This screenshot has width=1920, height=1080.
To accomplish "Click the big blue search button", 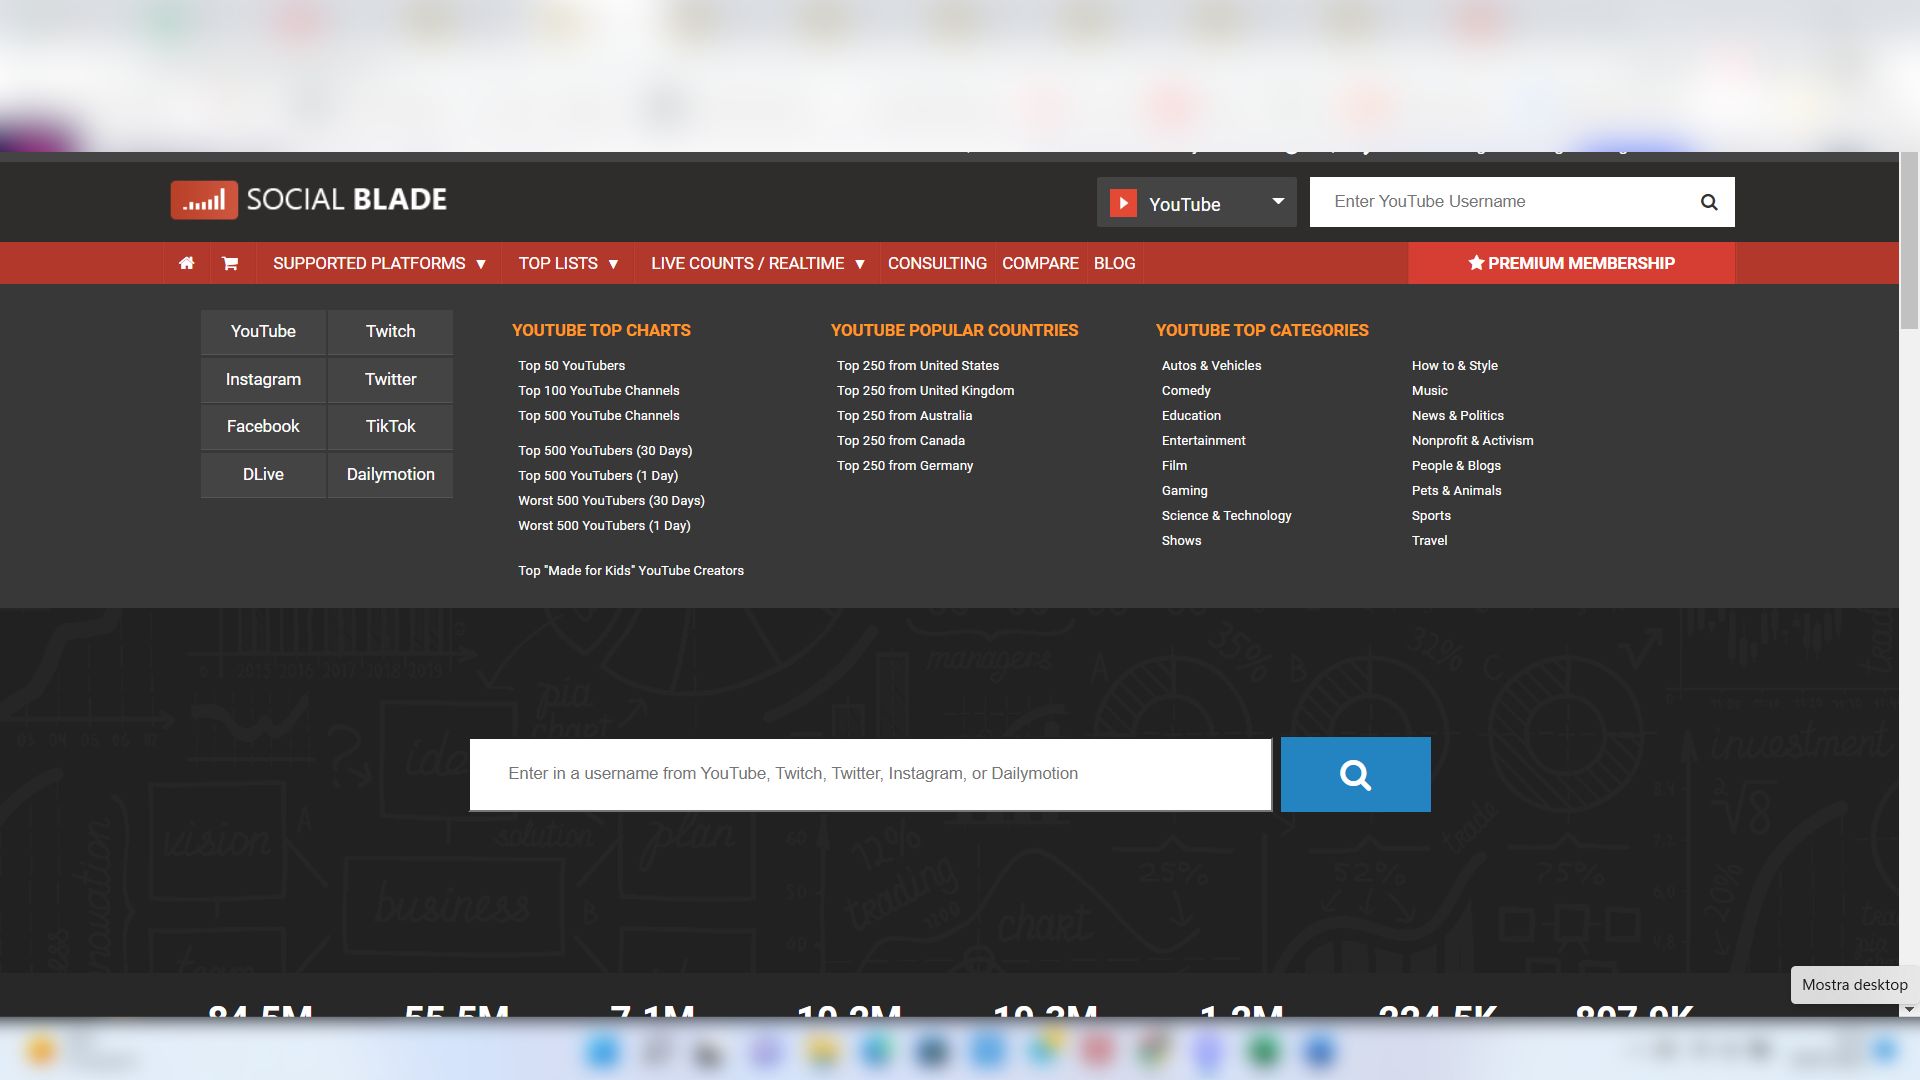I will 1355,774.
